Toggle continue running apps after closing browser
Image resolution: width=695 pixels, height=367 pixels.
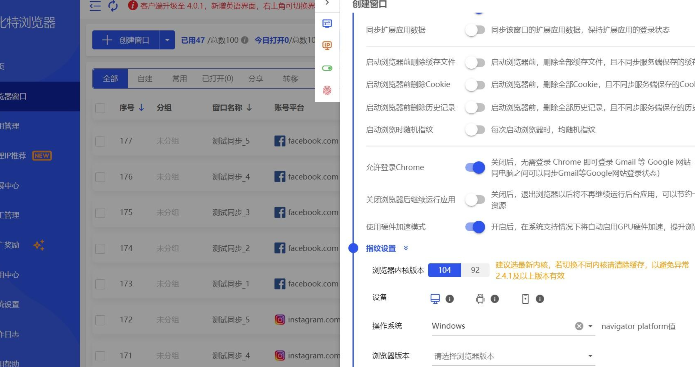(475, 199)
